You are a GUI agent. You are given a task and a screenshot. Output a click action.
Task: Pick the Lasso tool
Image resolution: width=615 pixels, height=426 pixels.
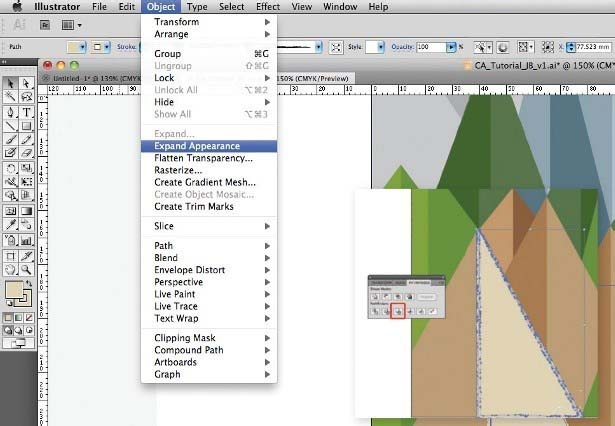(x=26, y=96)
